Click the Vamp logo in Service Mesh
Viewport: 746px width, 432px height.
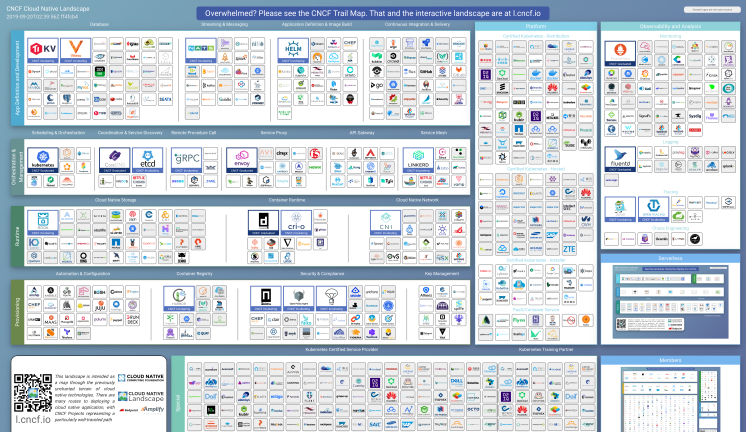click(x=459, y=181)
